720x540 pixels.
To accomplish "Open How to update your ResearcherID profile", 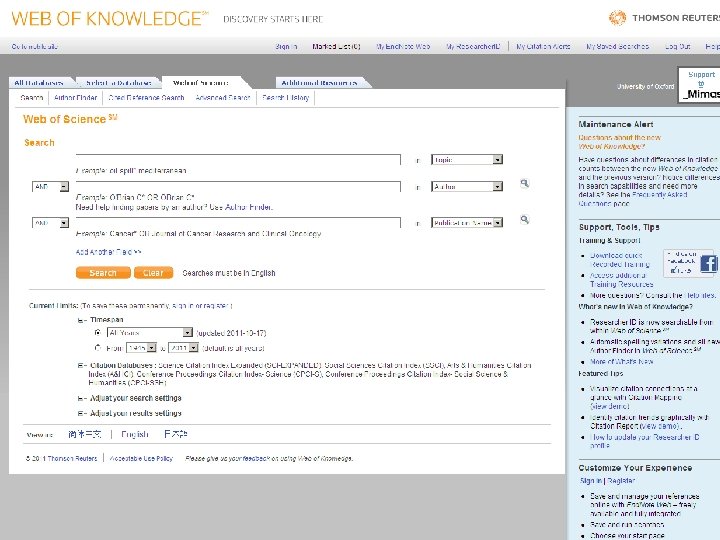I will tap(645, 441).
